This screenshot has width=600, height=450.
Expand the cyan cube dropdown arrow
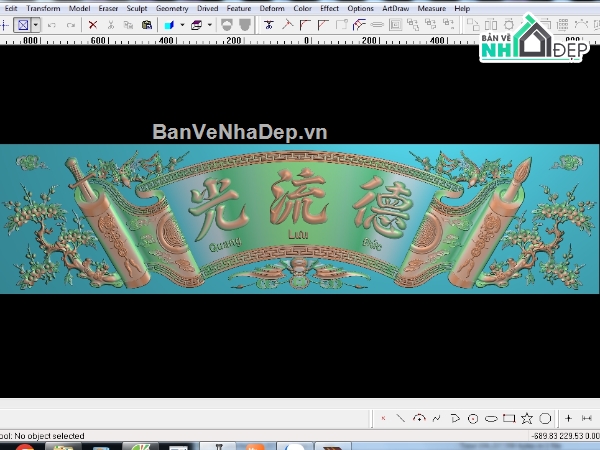click(182, 25)
